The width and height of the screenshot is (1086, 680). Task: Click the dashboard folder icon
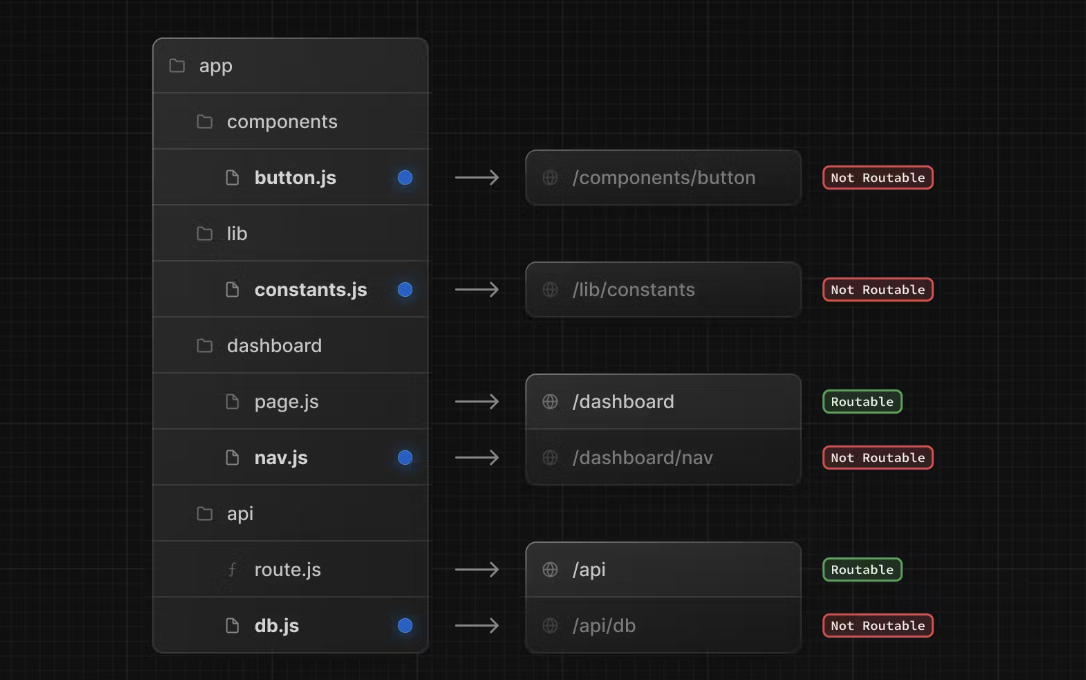click(x=204, y=346)
